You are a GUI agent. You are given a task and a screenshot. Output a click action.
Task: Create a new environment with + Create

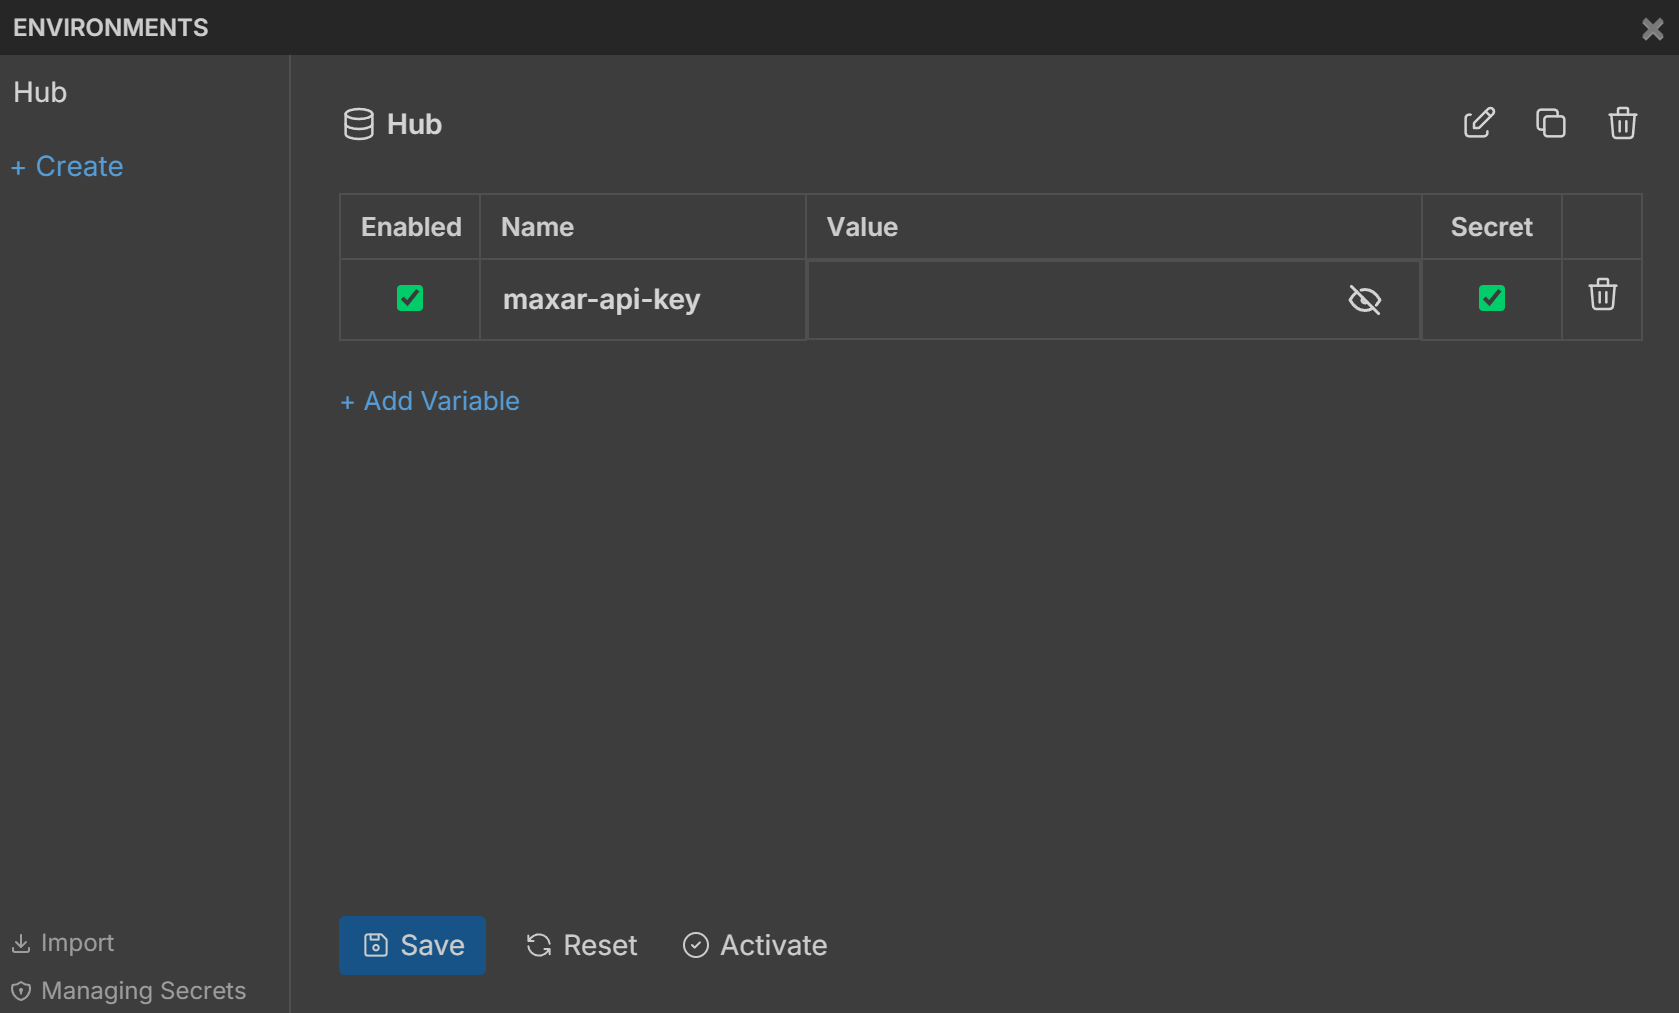tap(66, 166)
